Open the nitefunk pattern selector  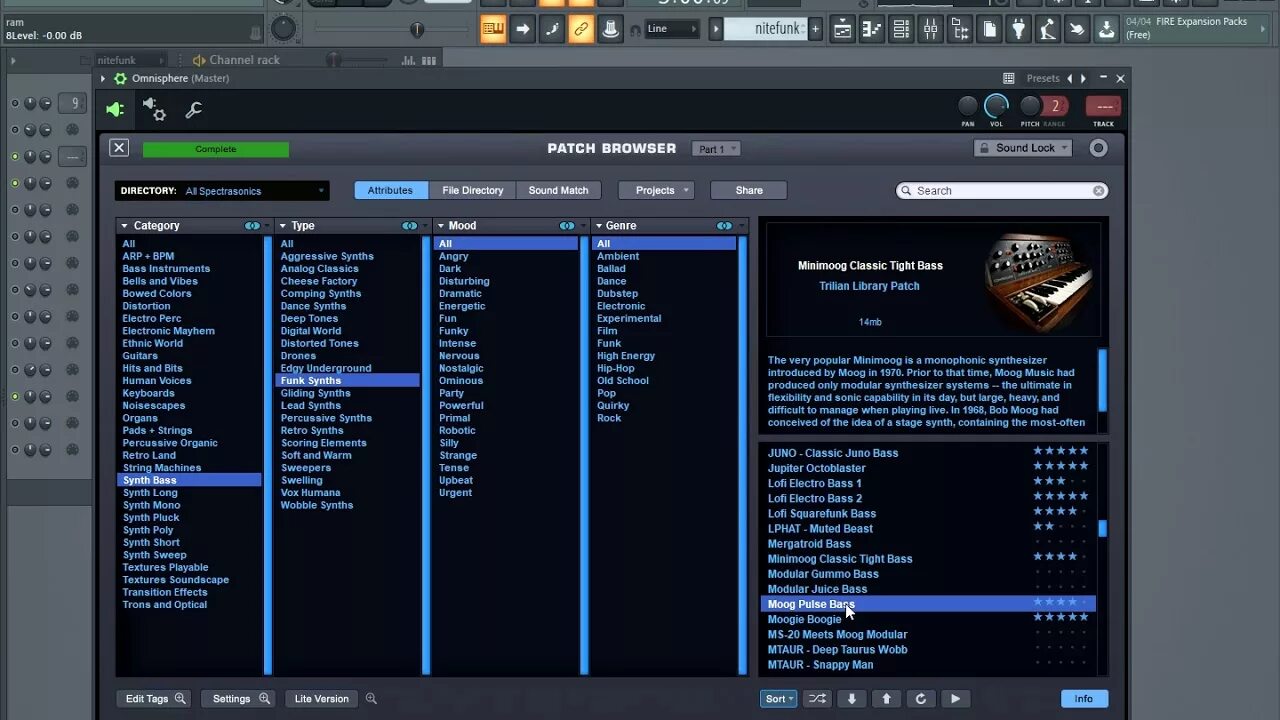(765, 29)
